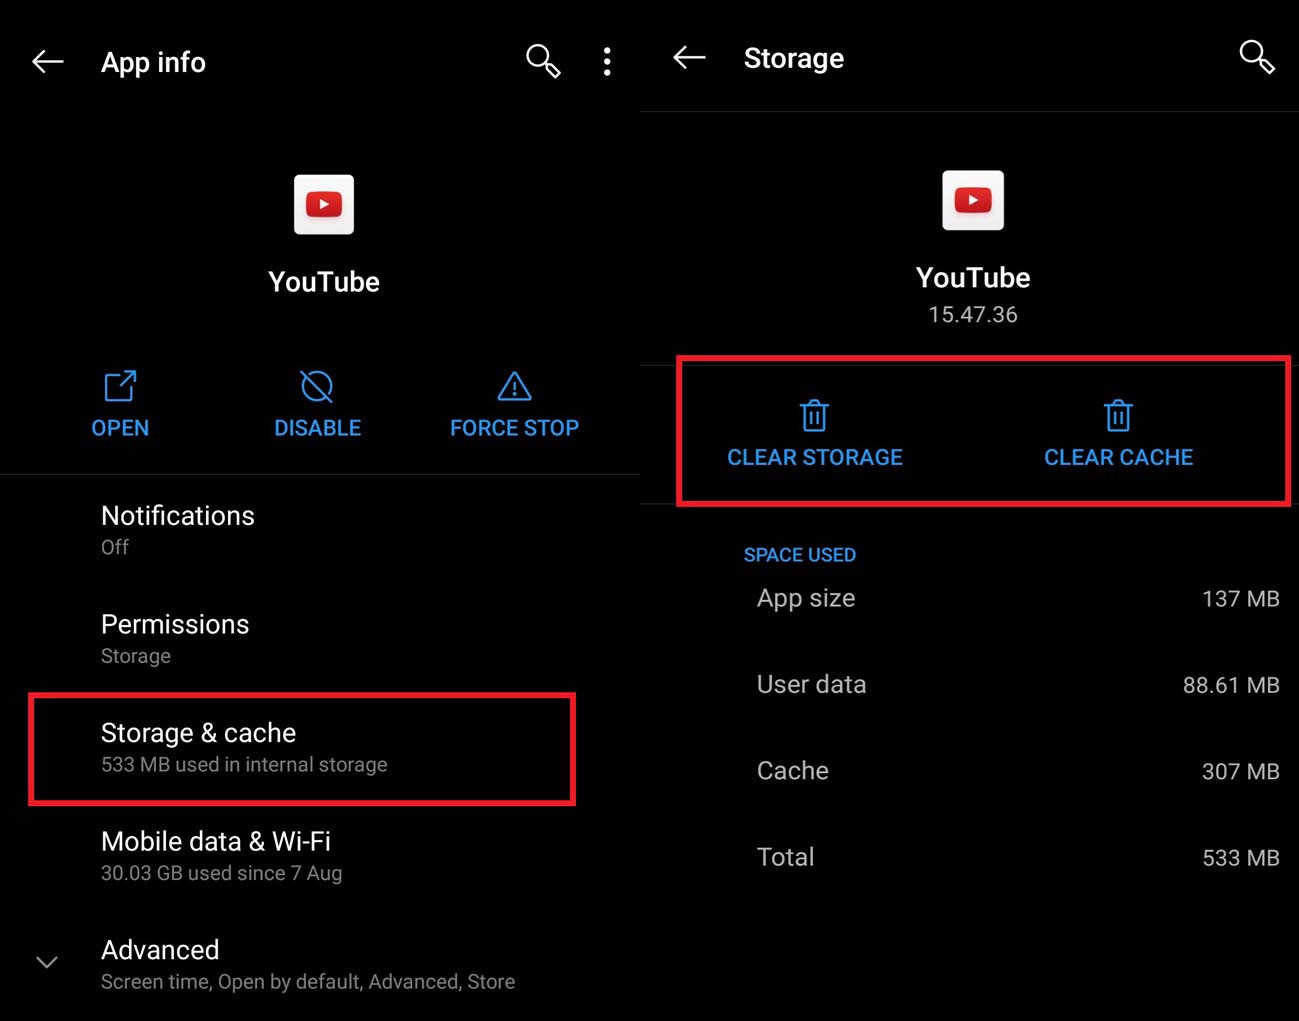This screenshot has width=1299, height=1021.
Task: Tap CLEAR CACHE label
Action: (1118, 457)
